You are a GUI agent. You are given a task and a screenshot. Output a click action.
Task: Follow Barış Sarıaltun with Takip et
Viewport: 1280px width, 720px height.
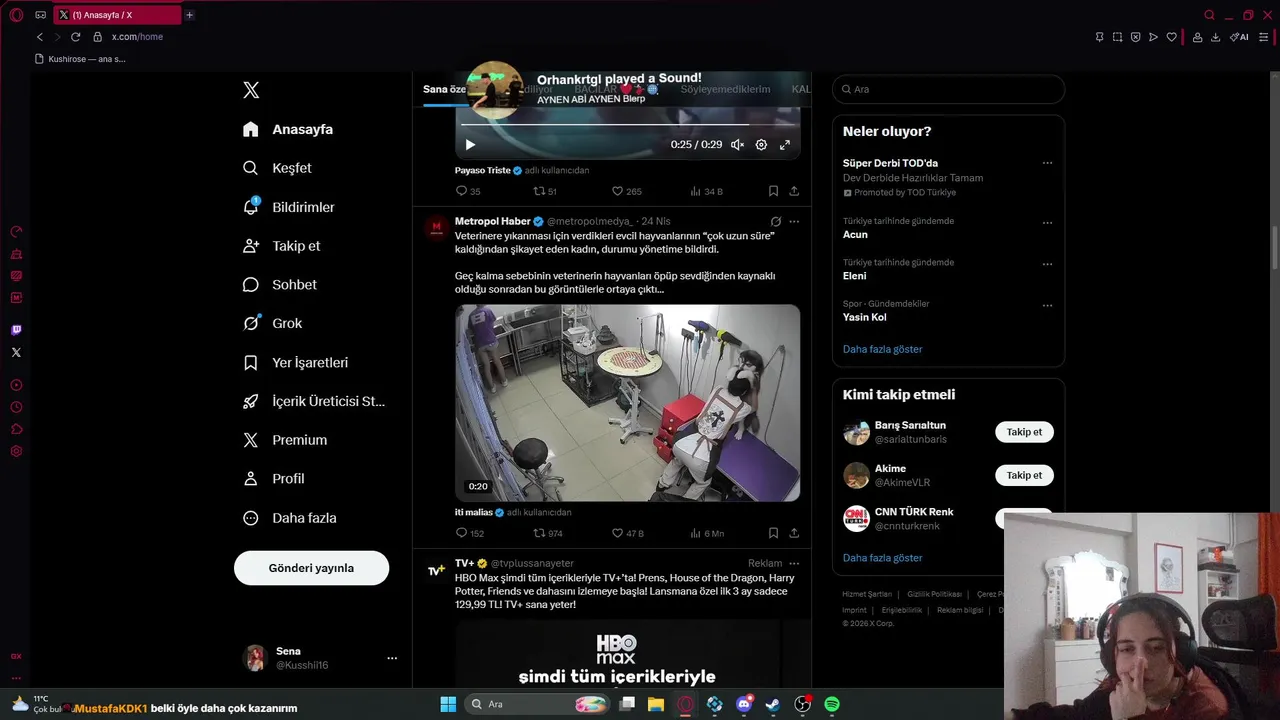point(1024,432)
